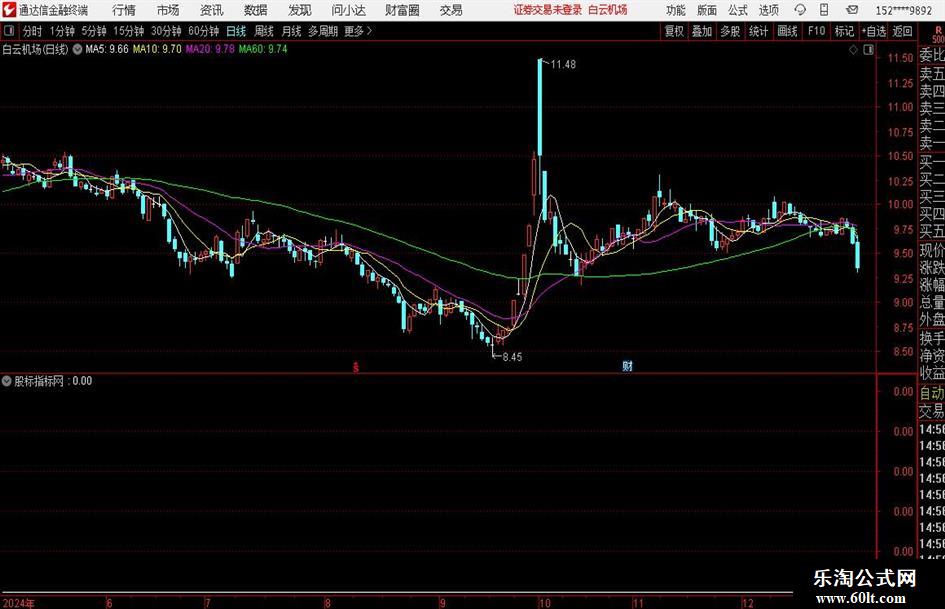Screen dimensions: 945x609
Task: Click 证券交易未登录 login link
Action: tap(548, 10)
